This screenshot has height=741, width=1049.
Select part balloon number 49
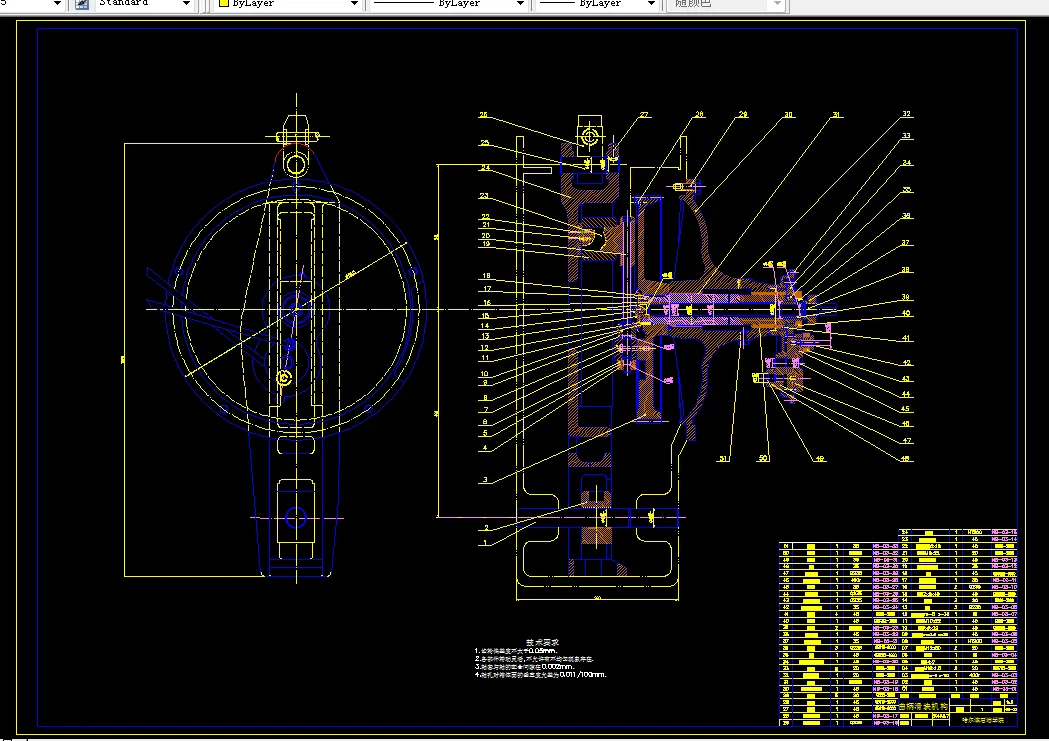pos(820,459)
